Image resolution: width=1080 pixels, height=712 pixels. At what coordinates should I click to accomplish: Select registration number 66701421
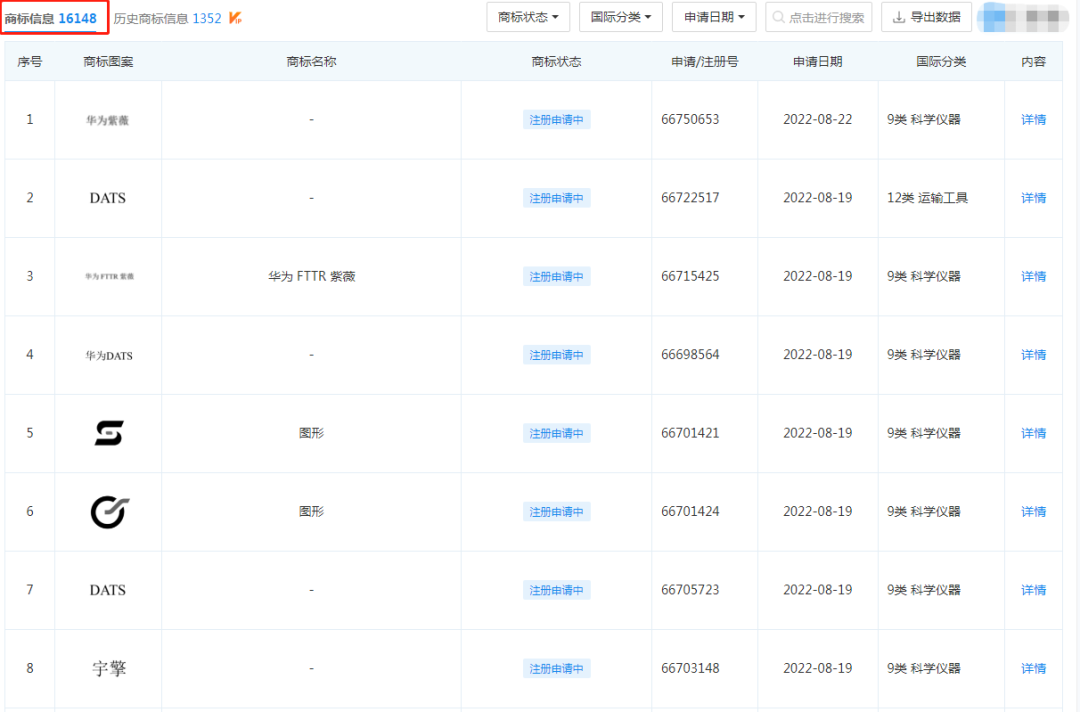point(690,433)
